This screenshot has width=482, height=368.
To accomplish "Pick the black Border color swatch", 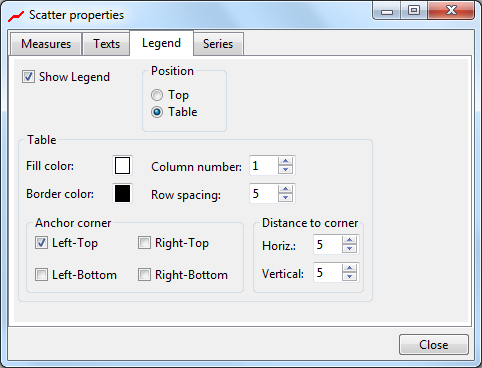I will click(122, 194).
